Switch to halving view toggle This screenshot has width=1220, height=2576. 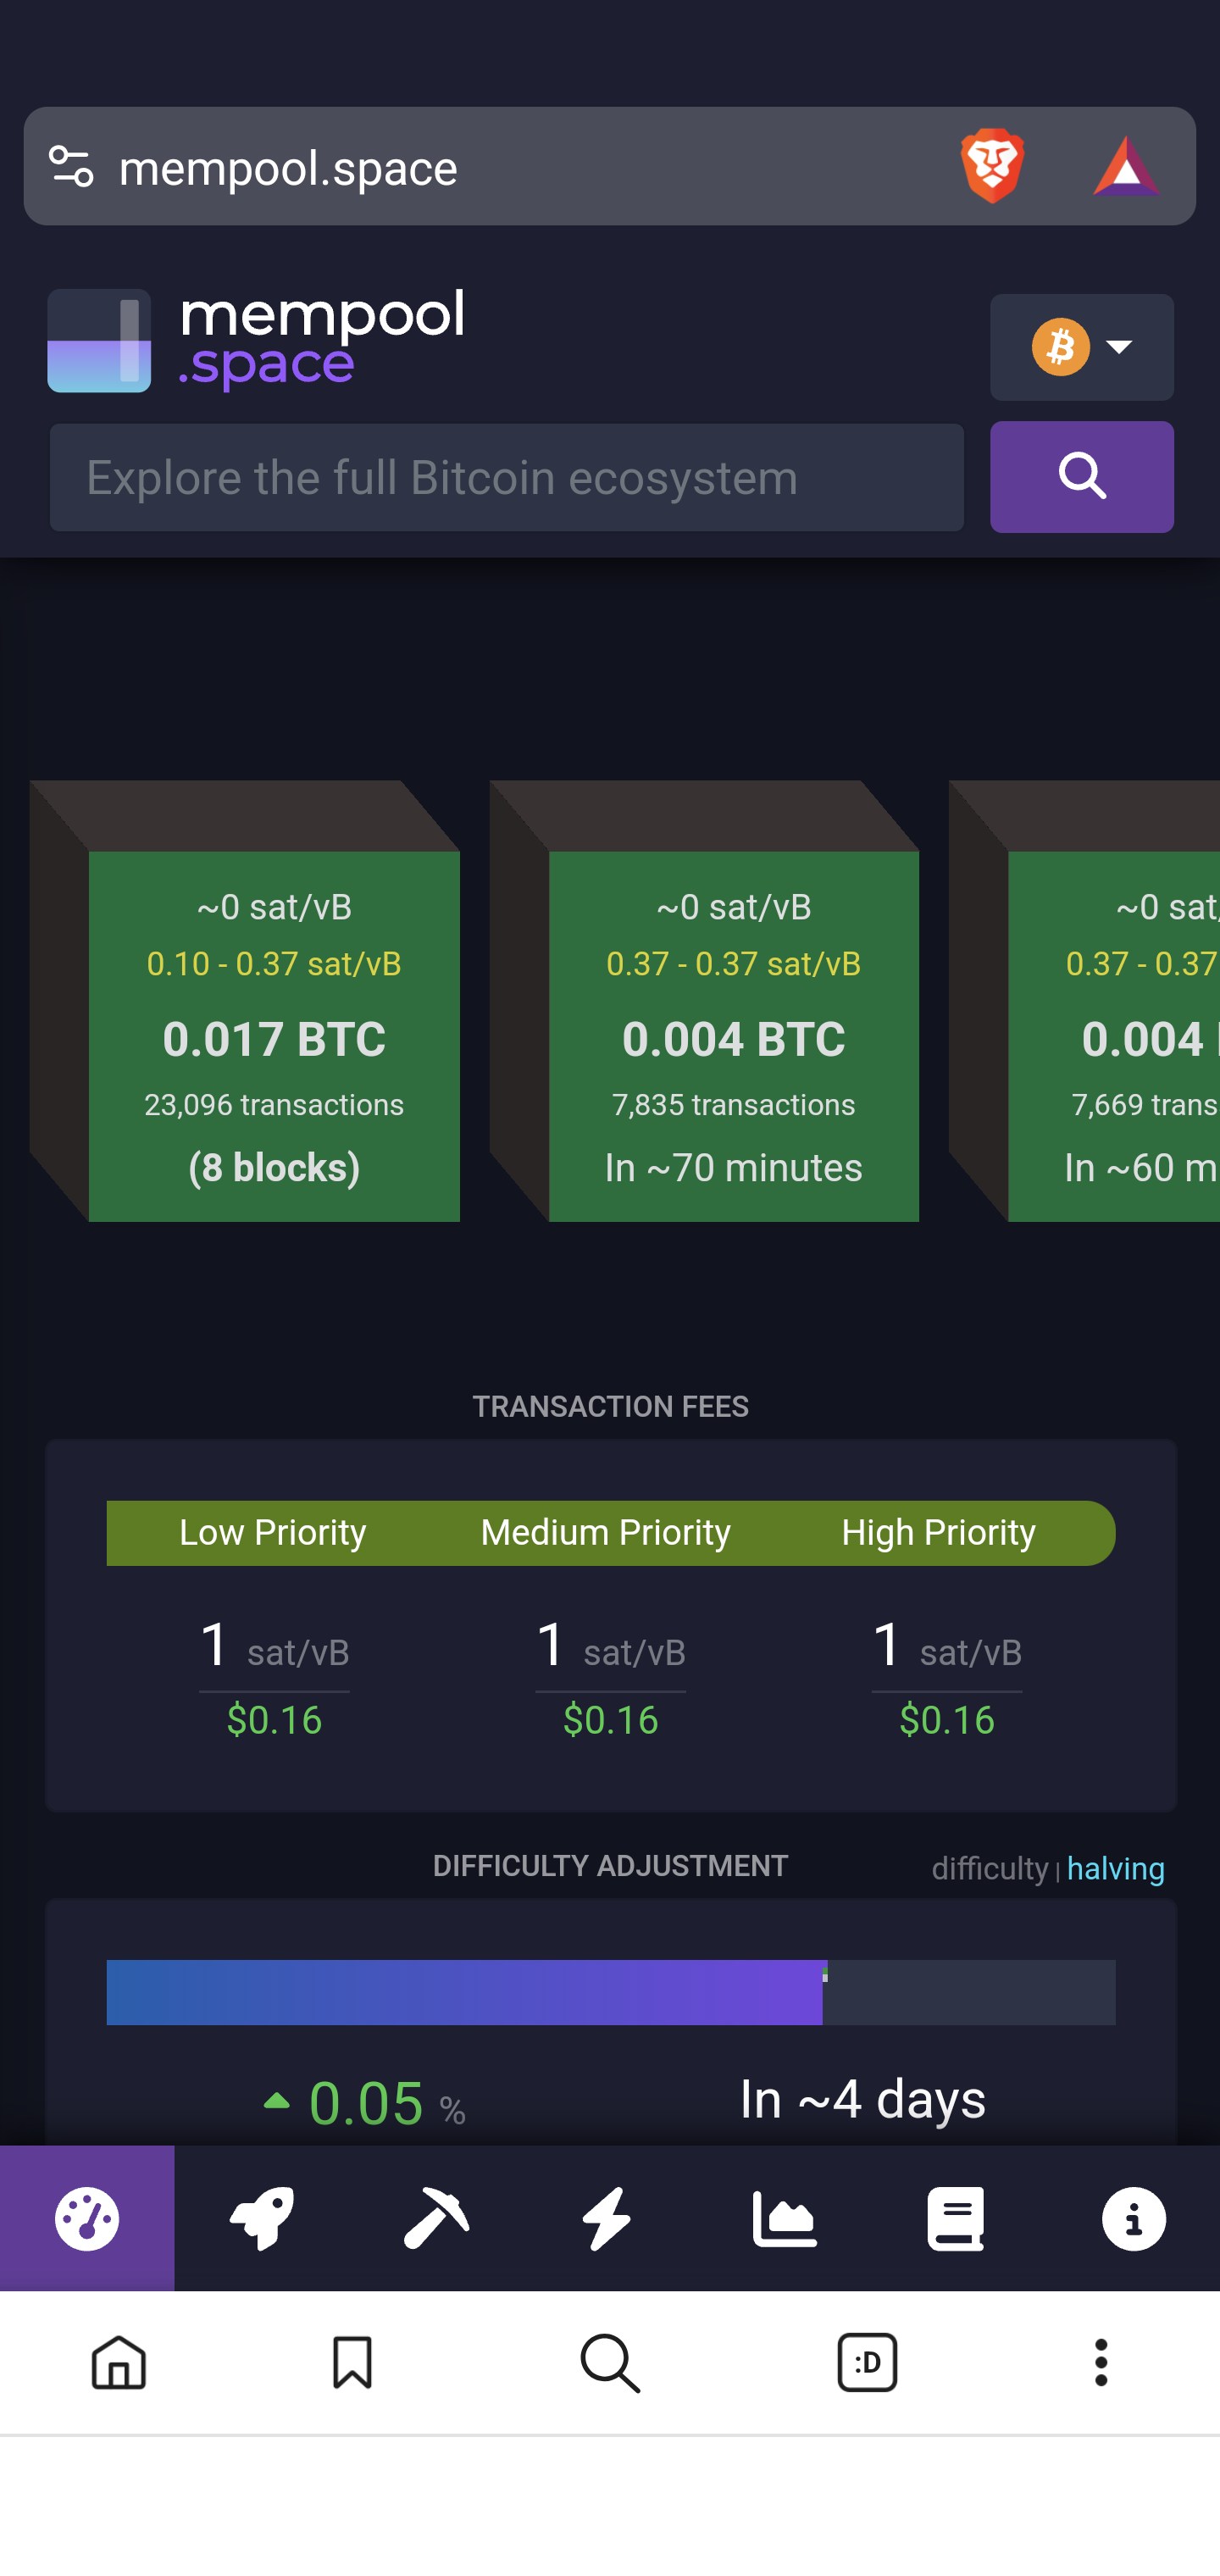pyautogui.click(x=1115, y=1868)
